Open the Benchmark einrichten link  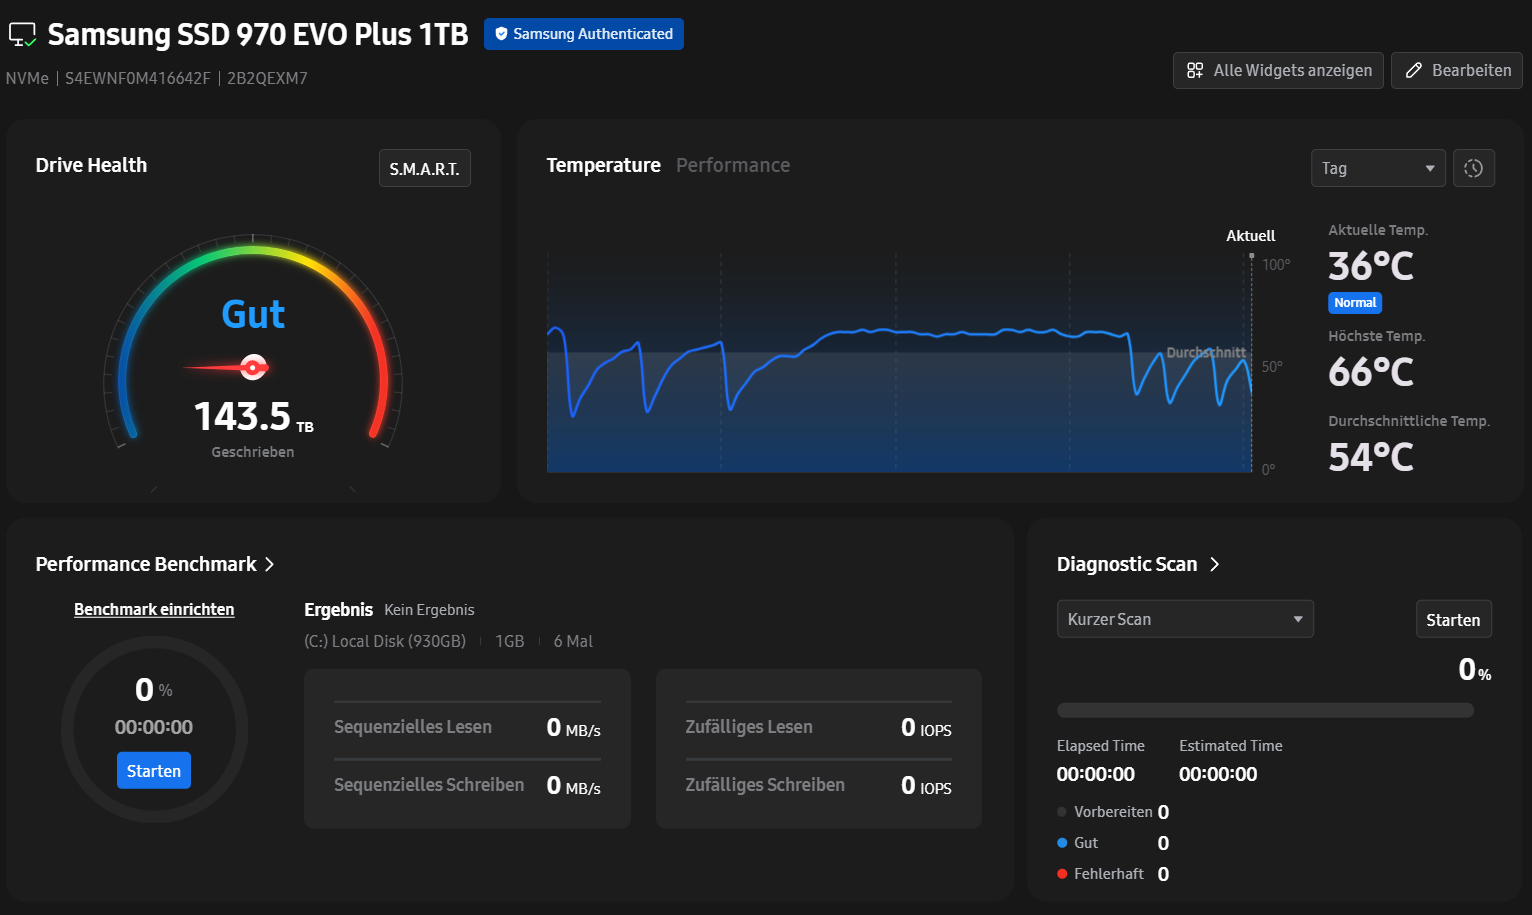click(154, 609)
